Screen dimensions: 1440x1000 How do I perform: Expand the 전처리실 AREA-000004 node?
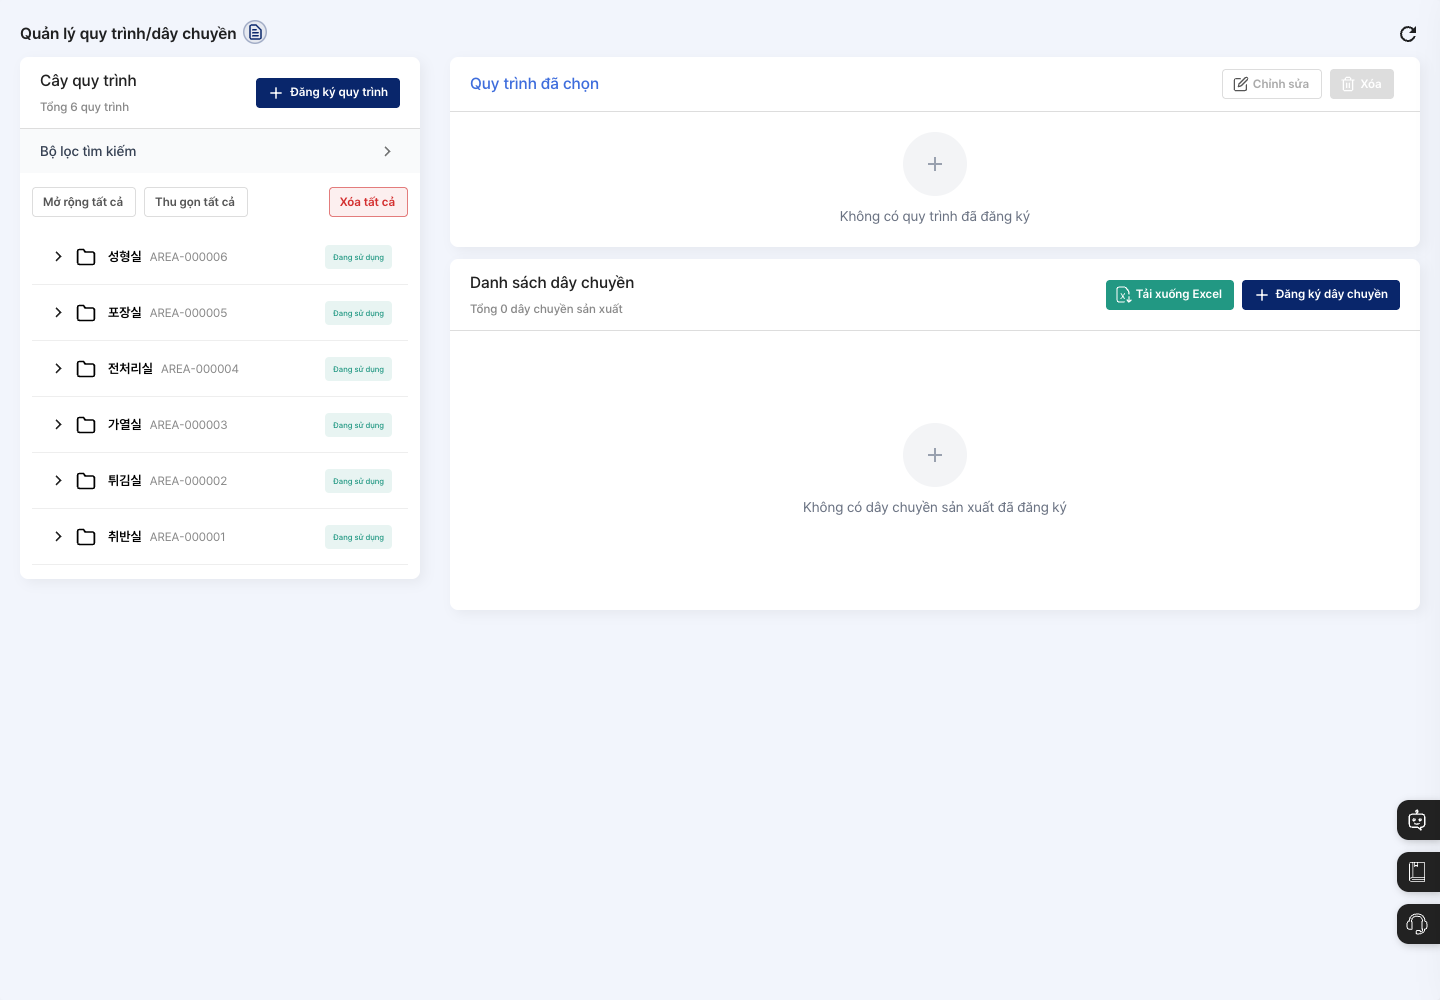[58, 369]
